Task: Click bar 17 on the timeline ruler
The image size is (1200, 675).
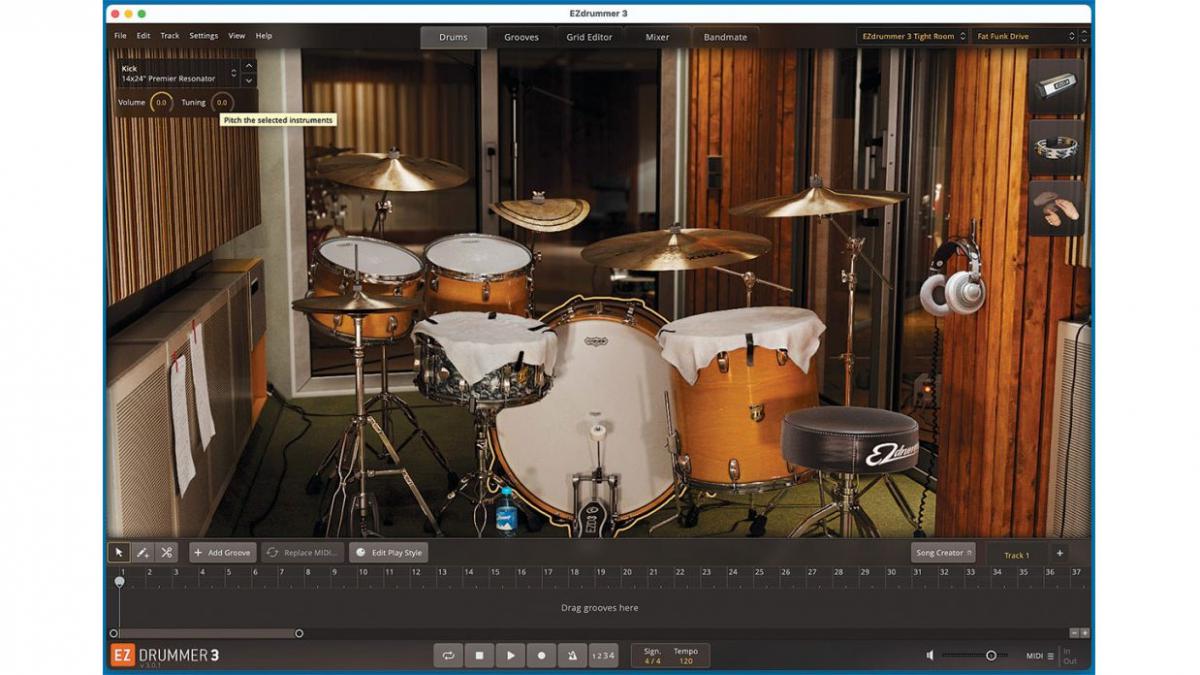Action: point(547,573)
